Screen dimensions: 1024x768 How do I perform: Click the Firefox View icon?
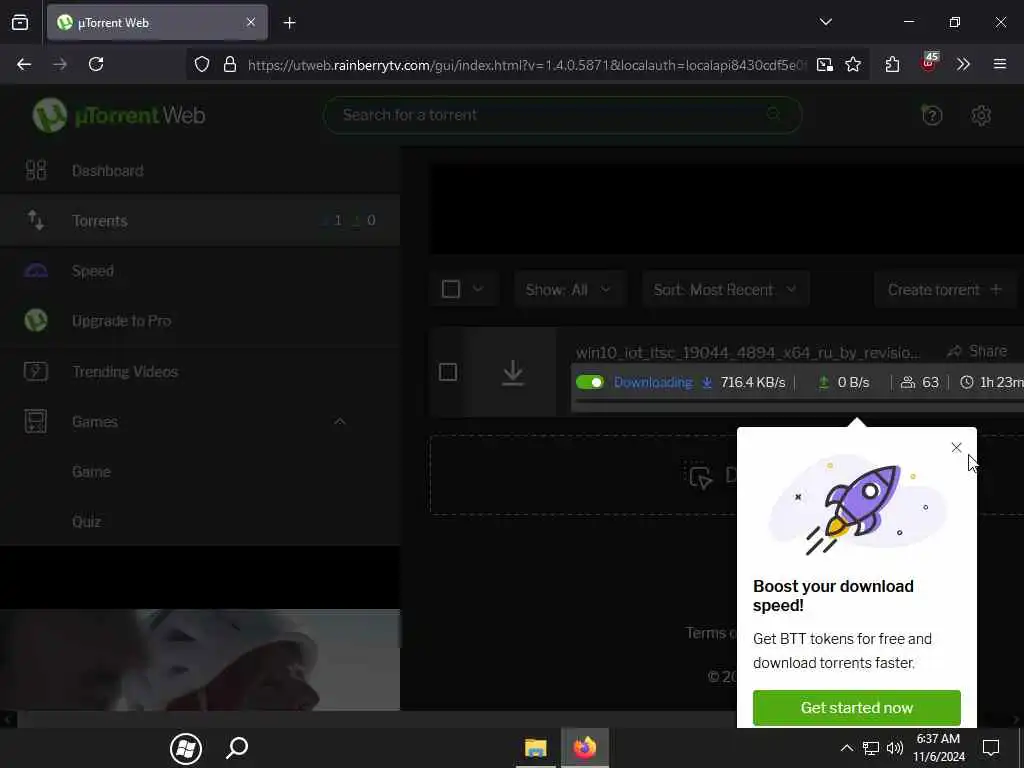(20, 22)
